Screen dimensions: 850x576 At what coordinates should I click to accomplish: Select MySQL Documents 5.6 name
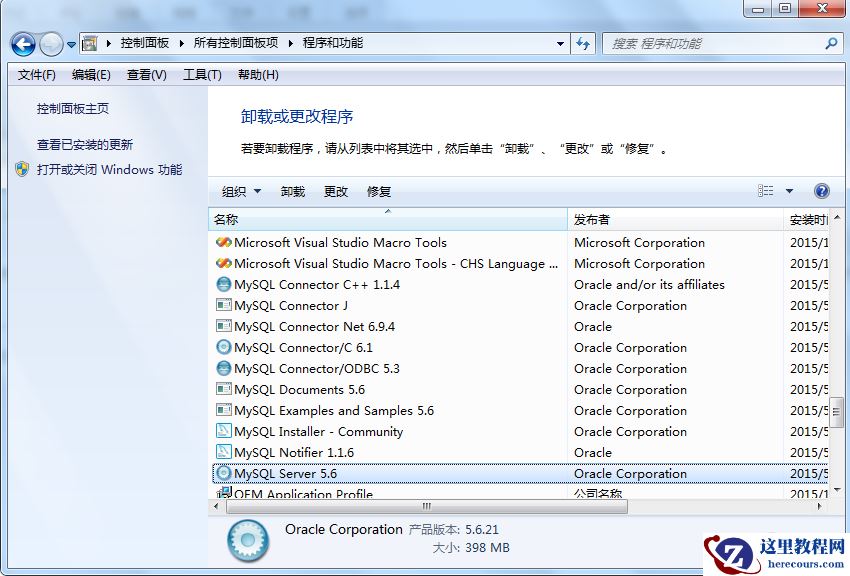(x=300, y=390)
